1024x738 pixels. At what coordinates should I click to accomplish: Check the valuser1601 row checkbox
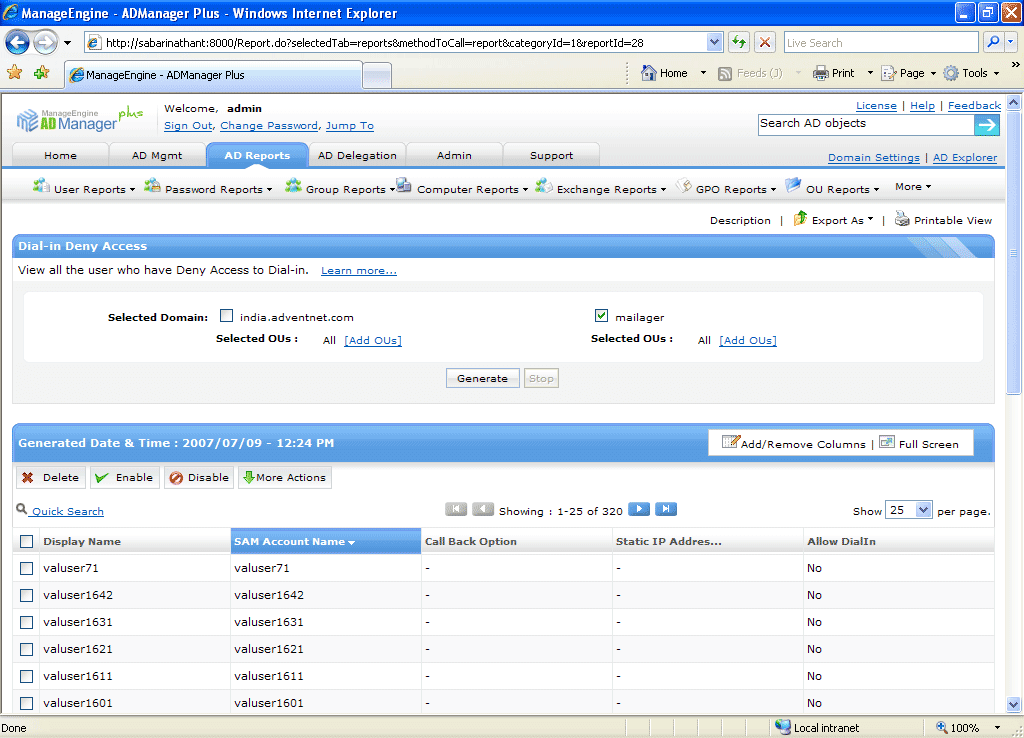click(x=26, y=703)
